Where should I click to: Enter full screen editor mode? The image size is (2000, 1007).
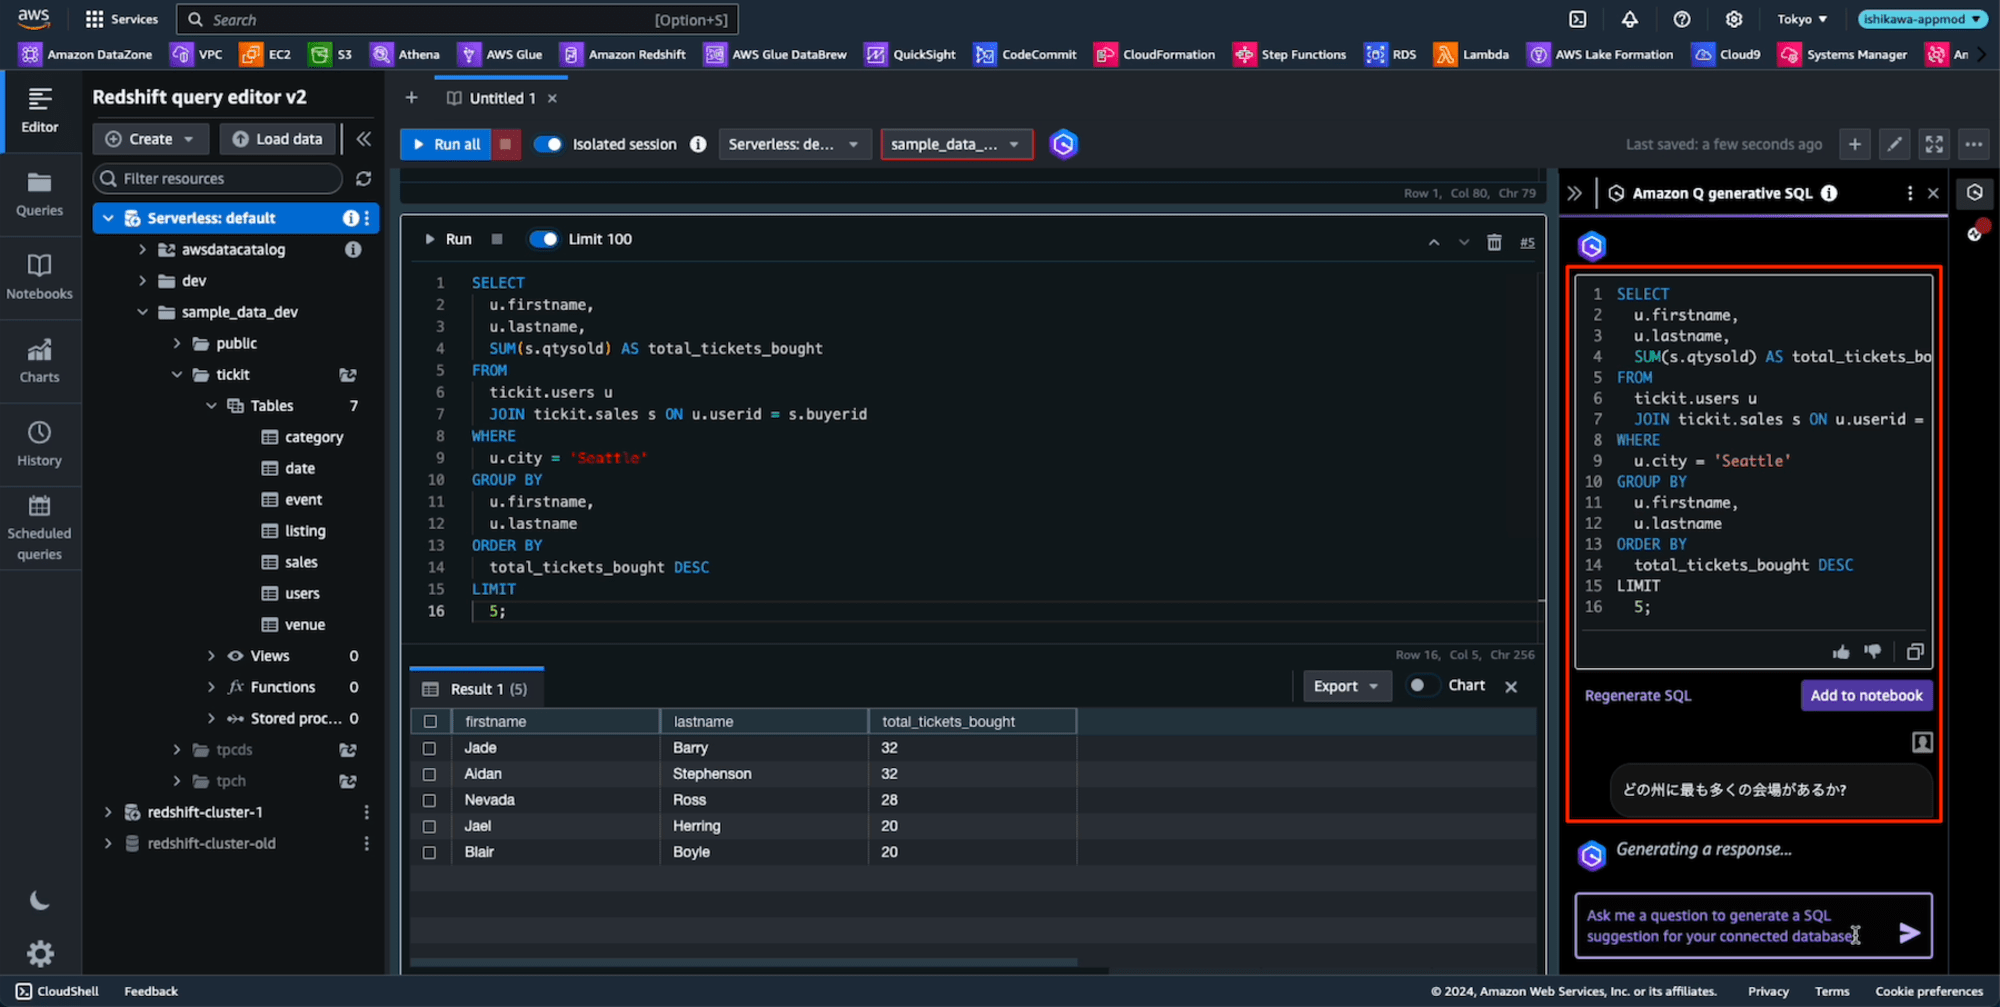(1935, 144)
